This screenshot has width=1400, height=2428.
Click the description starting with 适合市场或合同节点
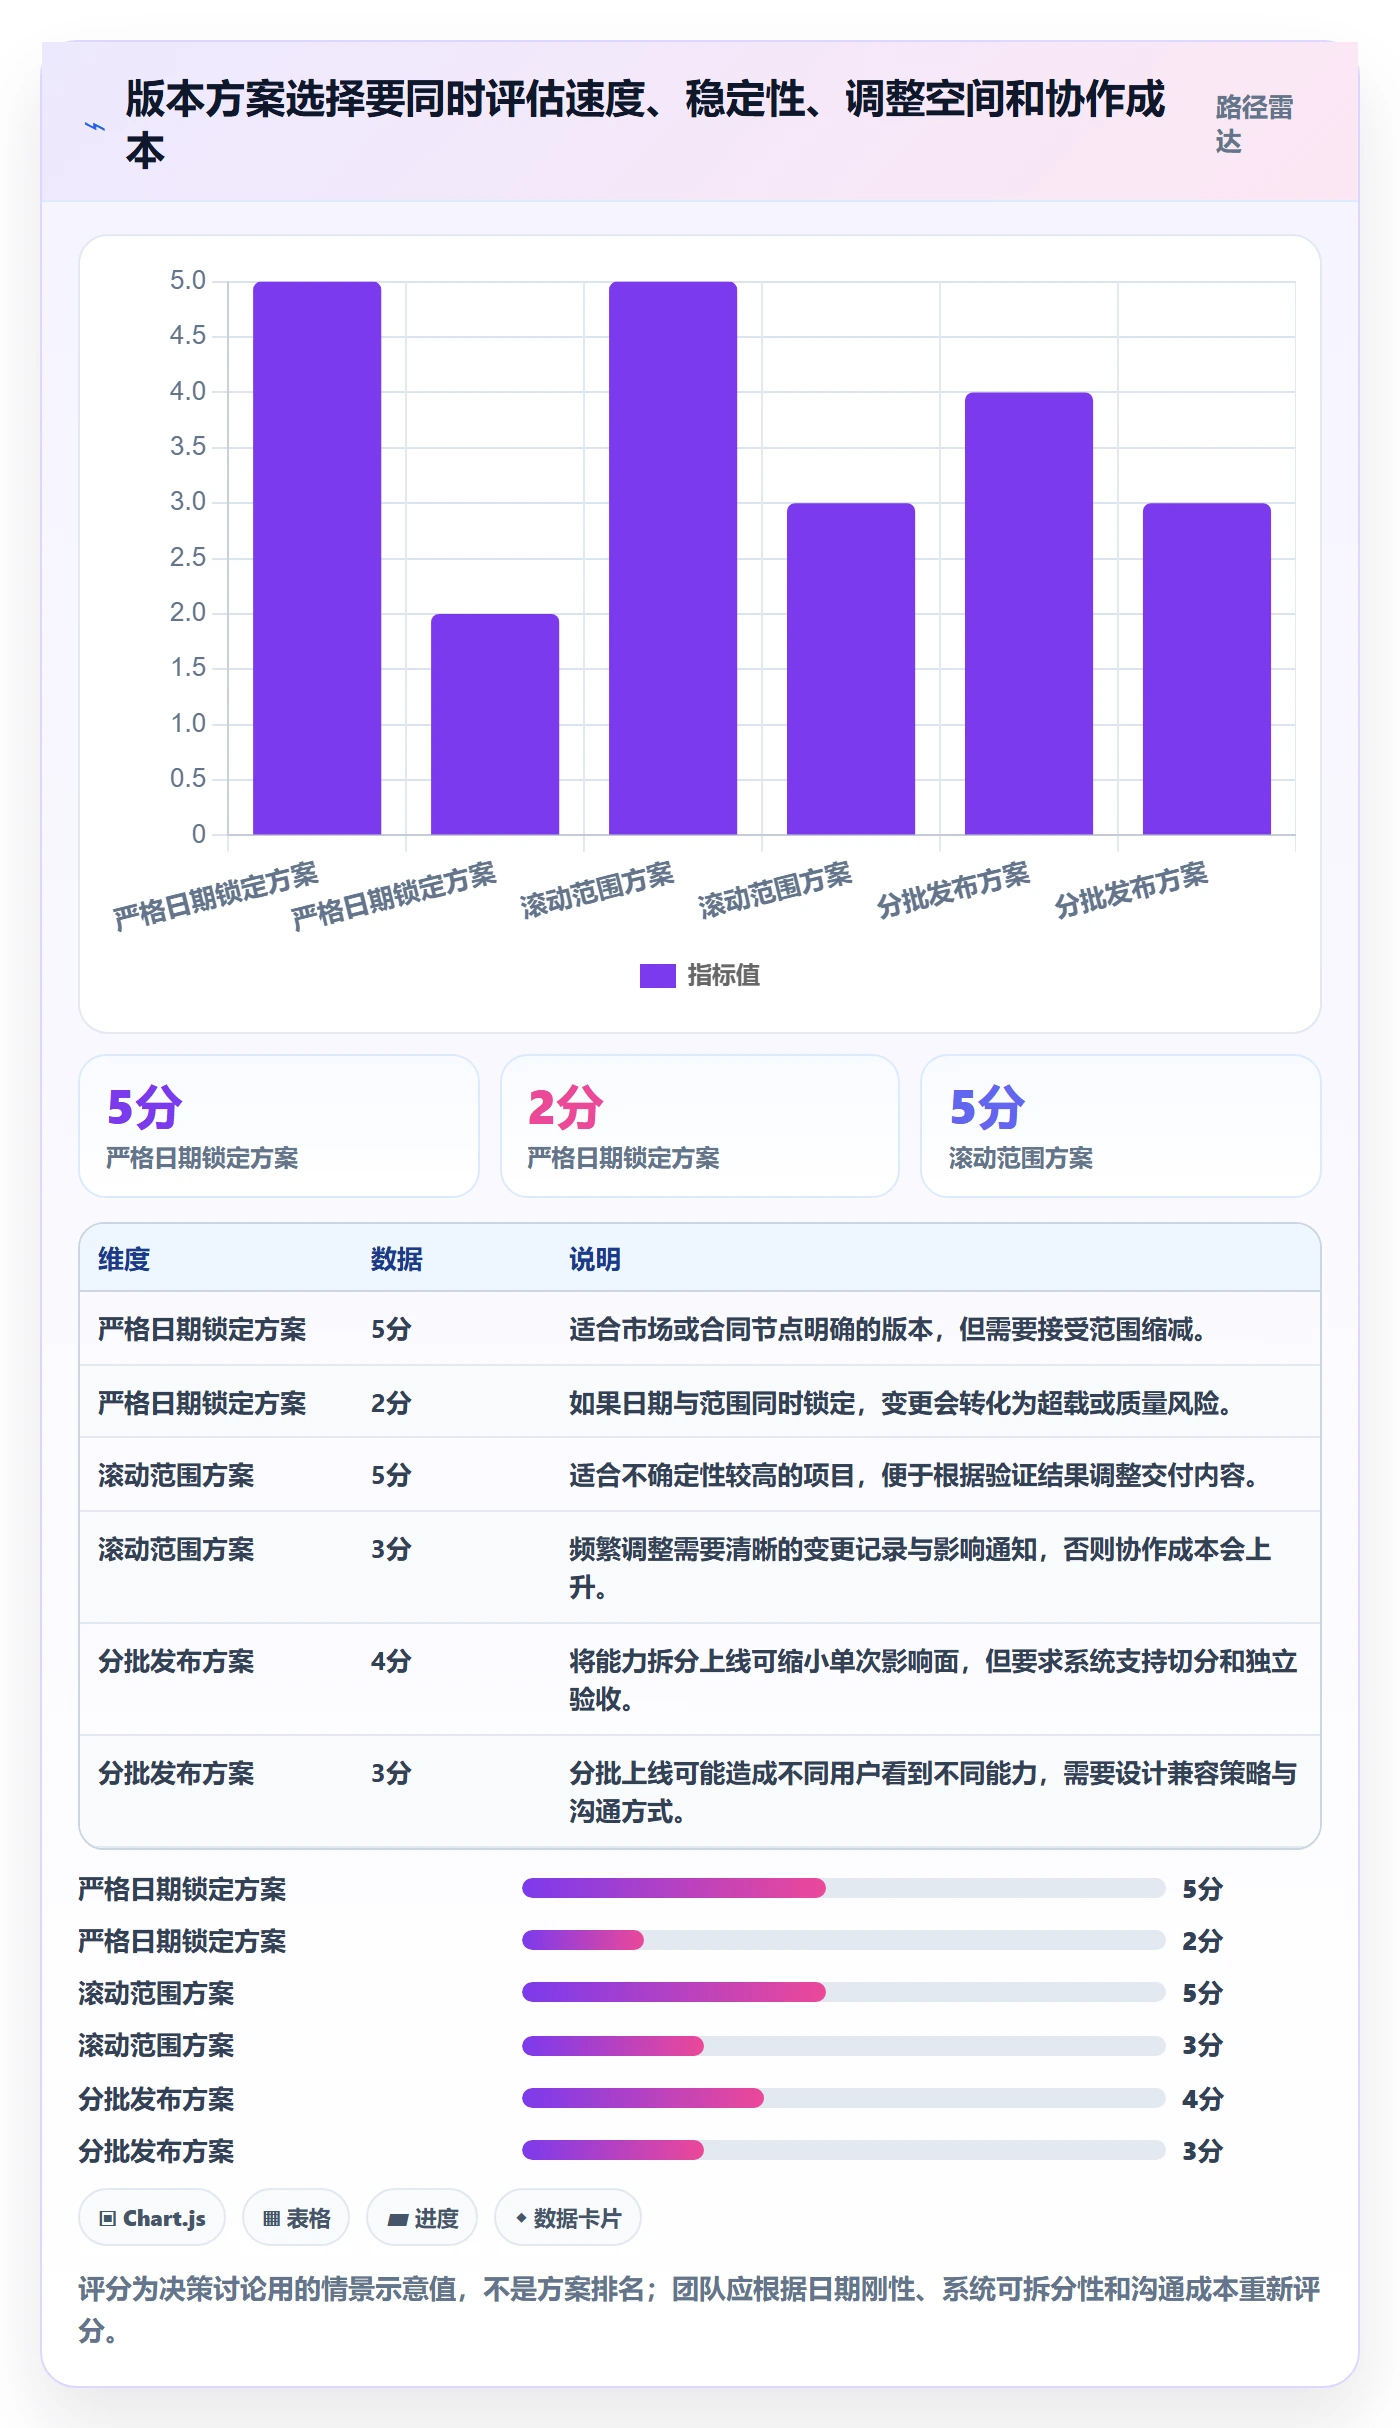888,1329
